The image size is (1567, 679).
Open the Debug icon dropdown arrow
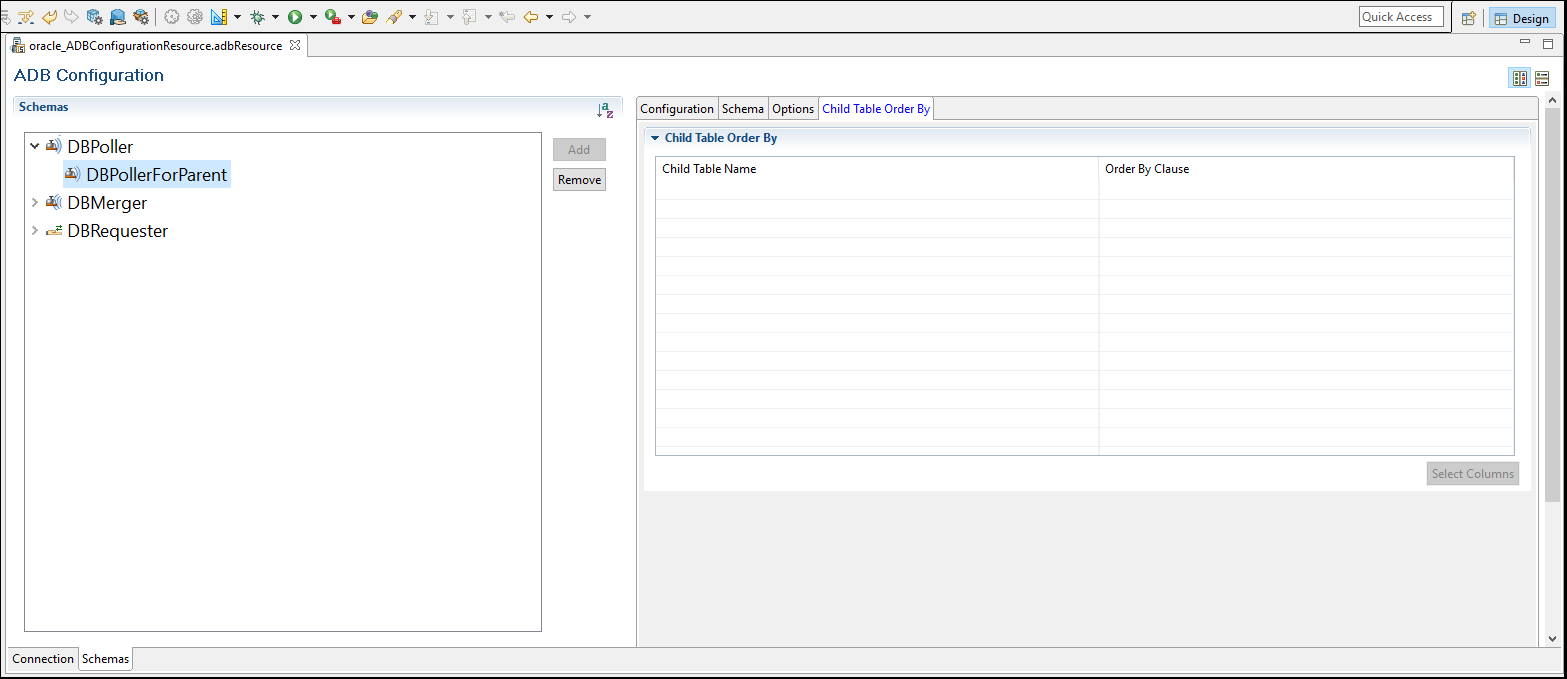click(275, 17)
